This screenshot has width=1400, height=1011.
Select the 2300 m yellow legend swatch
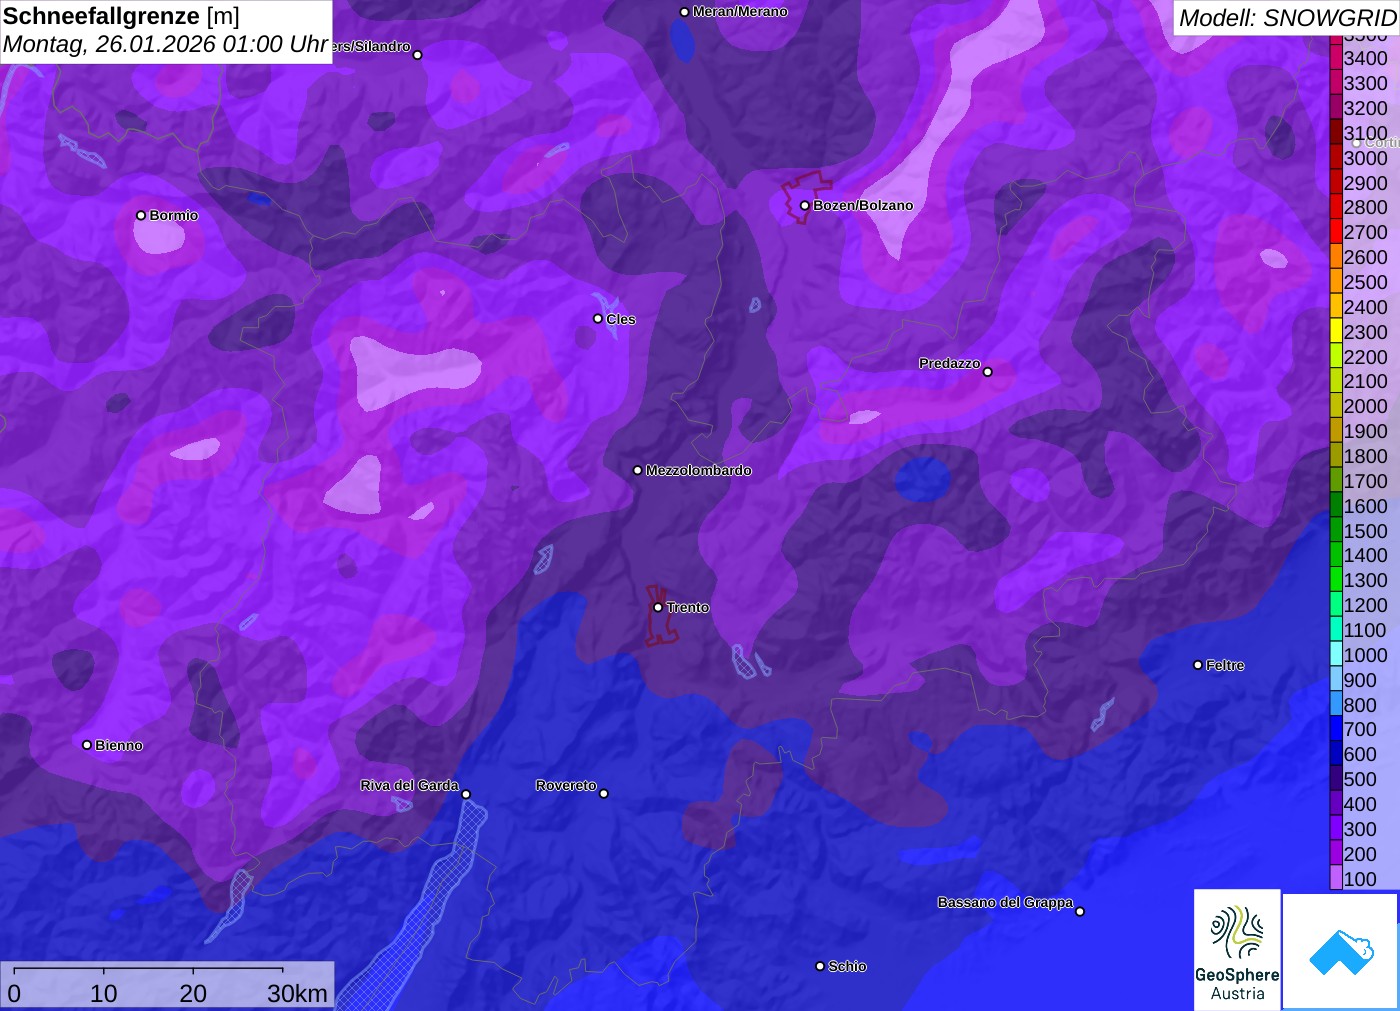[x=1336, y=332]
